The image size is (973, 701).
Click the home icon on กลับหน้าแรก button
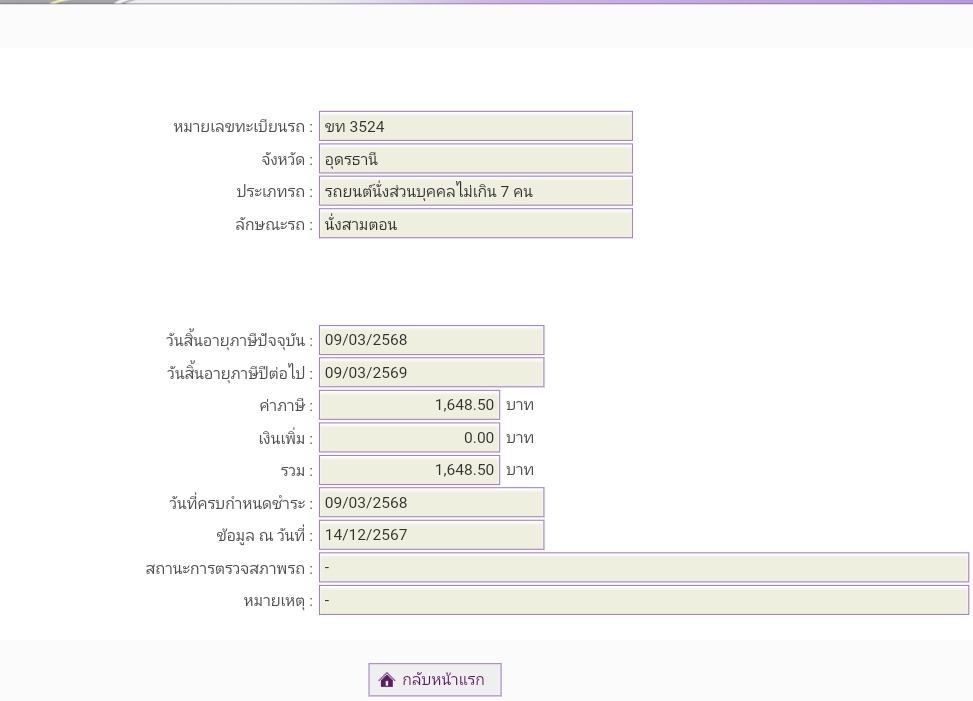click(x=387, y=680)
